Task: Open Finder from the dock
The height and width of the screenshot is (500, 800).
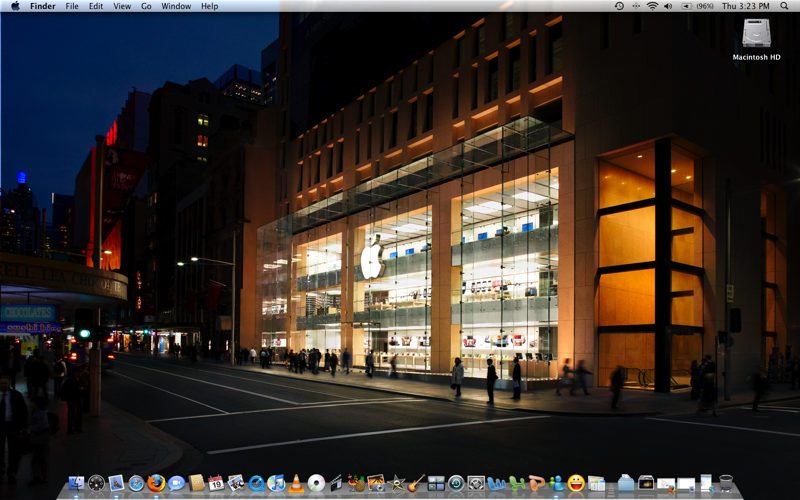Action: tap(77, 483)
